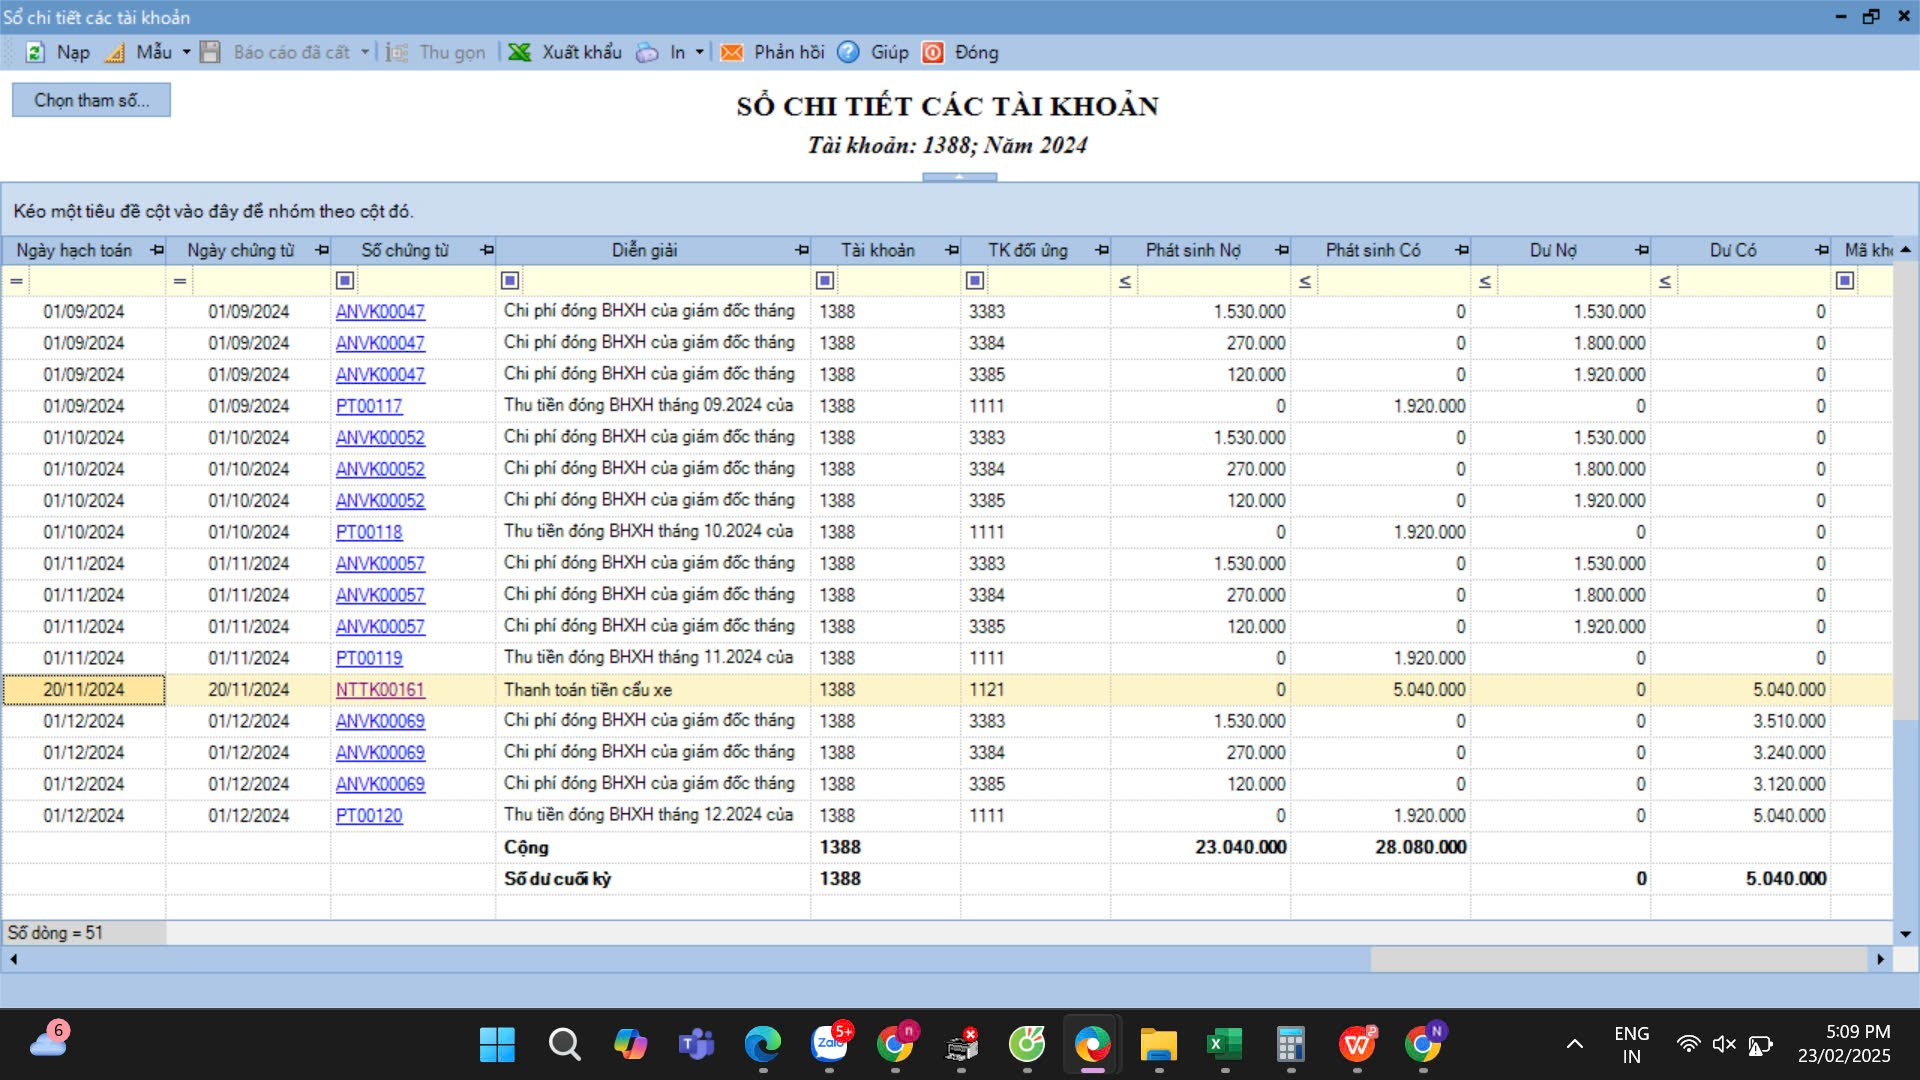Open voucher link NTTK00161
This screenshot has width=1920, height=1080.
tap(380, 690)
